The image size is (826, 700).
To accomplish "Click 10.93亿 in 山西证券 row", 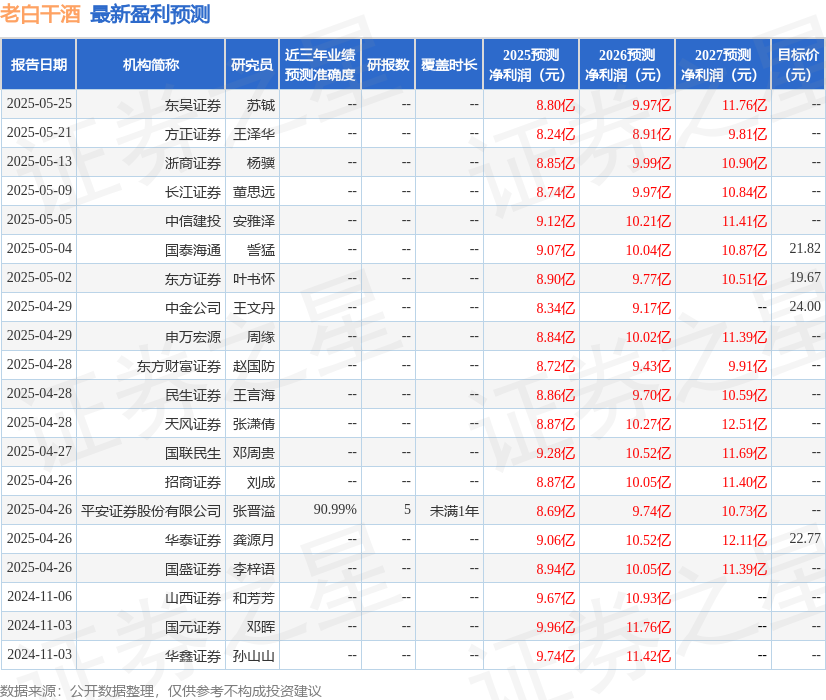I will click(x=648, y=598).
